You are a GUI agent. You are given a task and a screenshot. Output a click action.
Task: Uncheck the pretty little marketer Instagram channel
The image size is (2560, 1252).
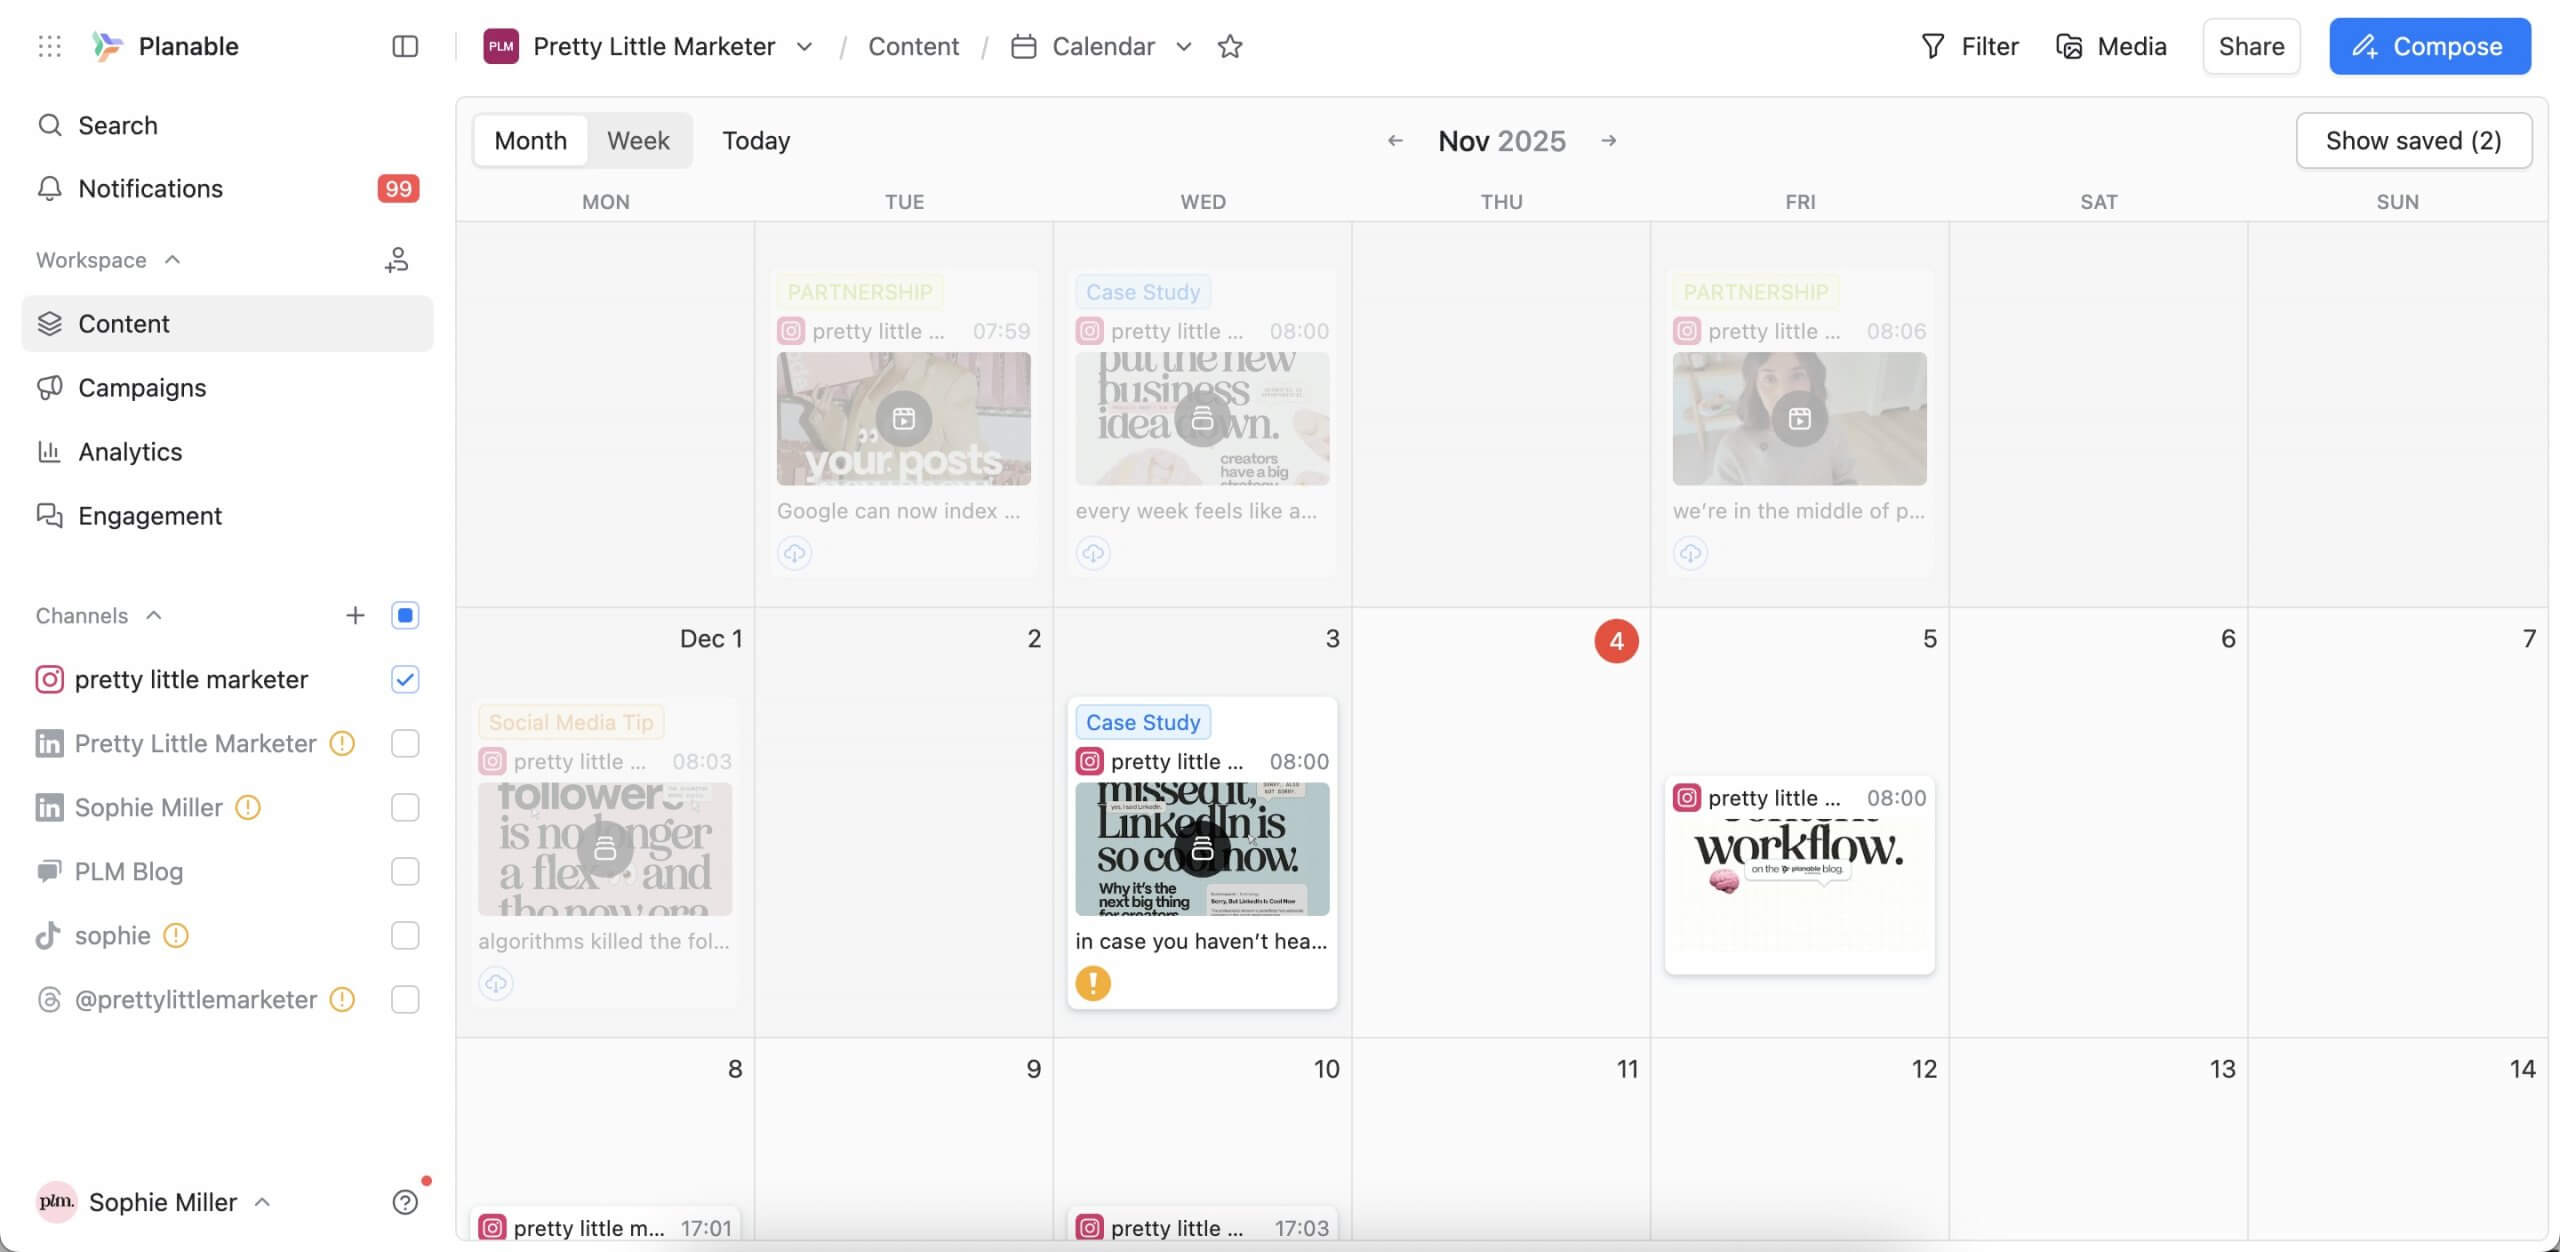click(404, 679)
